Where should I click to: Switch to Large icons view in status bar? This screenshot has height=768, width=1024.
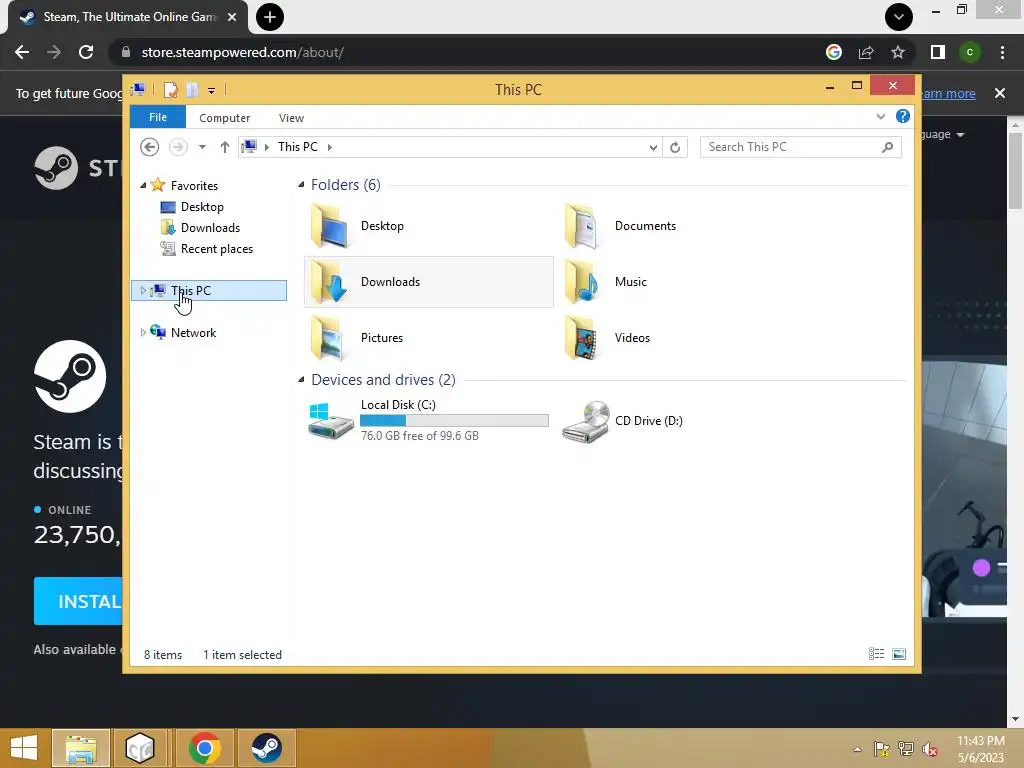click(899, 654)
